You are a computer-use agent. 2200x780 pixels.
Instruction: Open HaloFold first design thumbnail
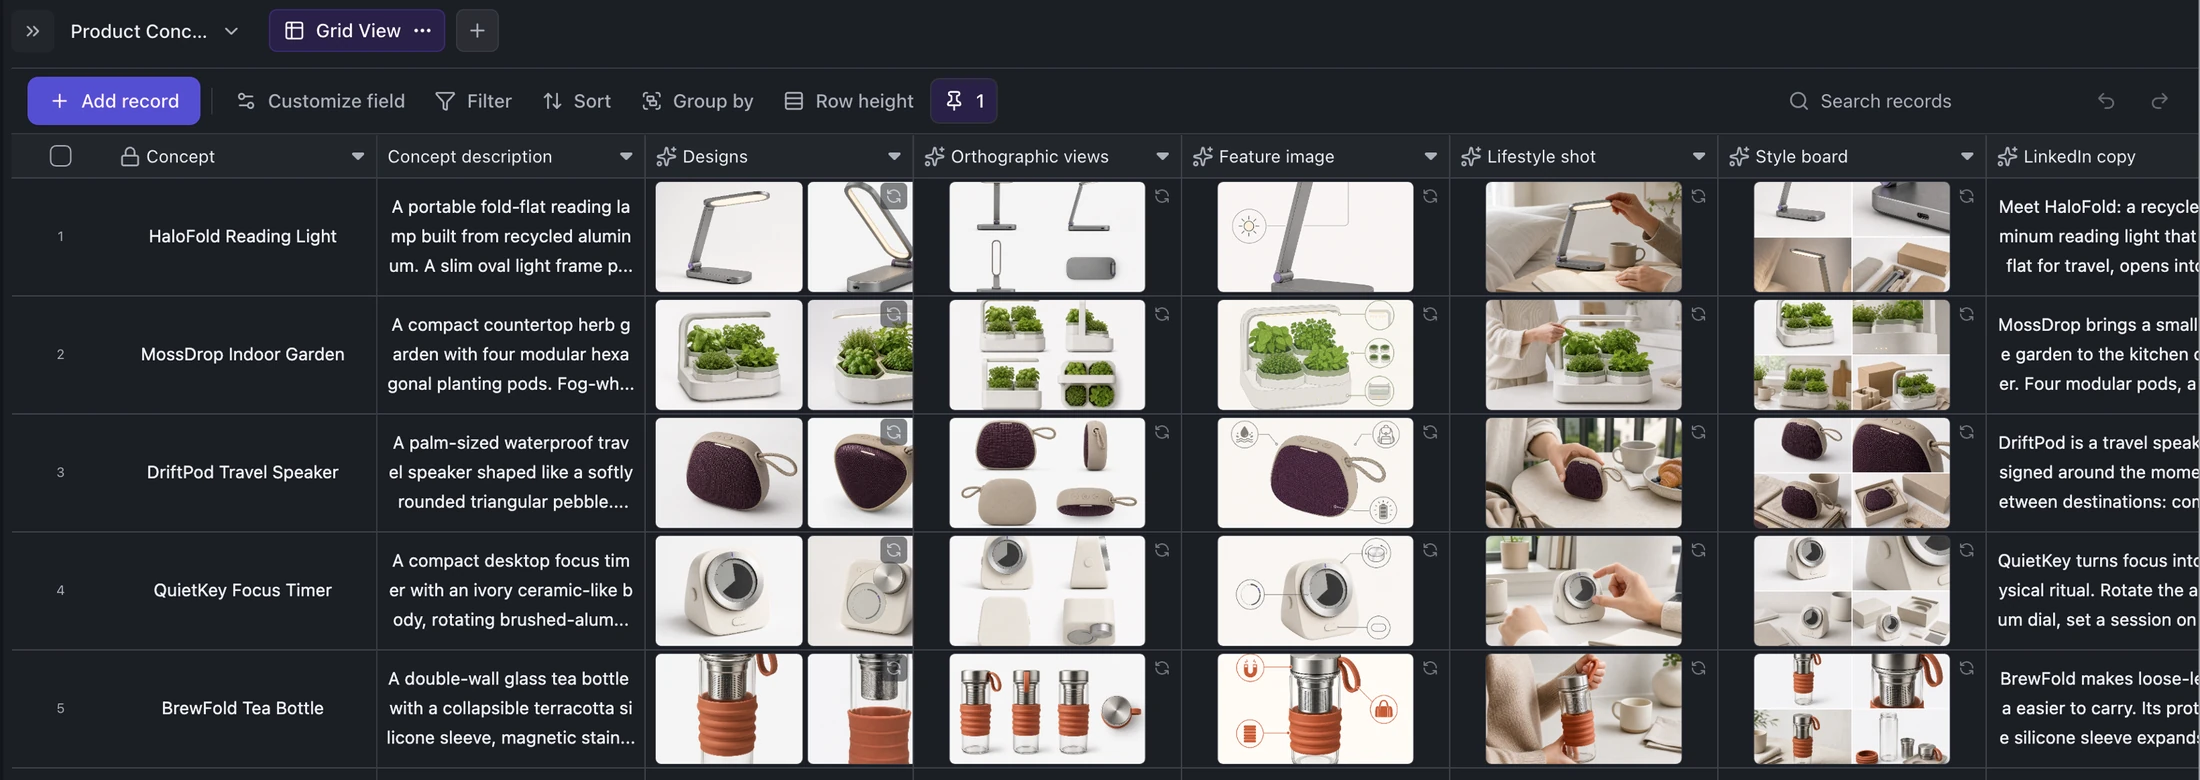(x=728, y=237)
